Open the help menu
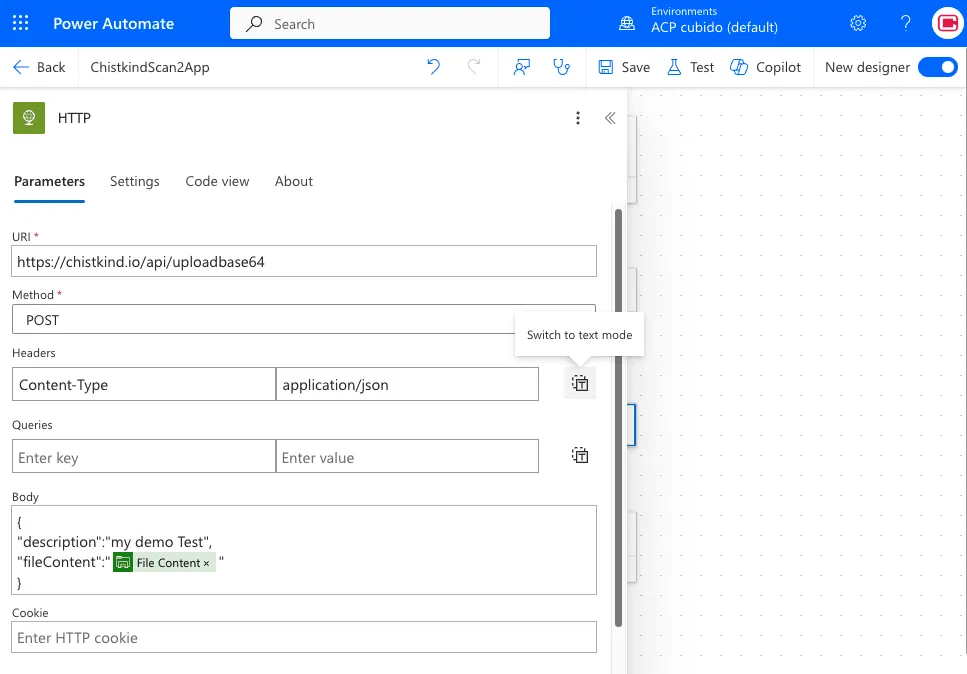The width and height of the screenshot is (967, 674). click(905, 22)
